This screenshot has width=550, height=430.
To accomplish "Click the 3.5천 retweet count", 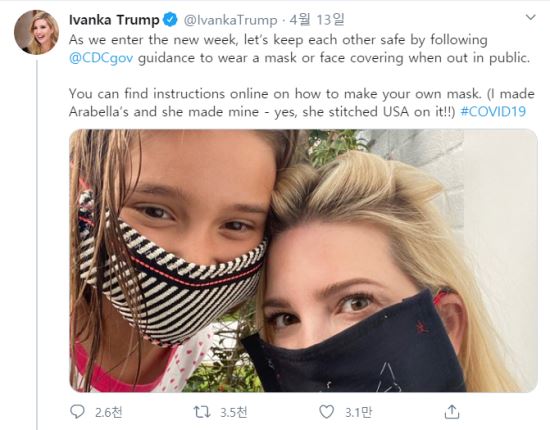I will [x=234, y=412].
